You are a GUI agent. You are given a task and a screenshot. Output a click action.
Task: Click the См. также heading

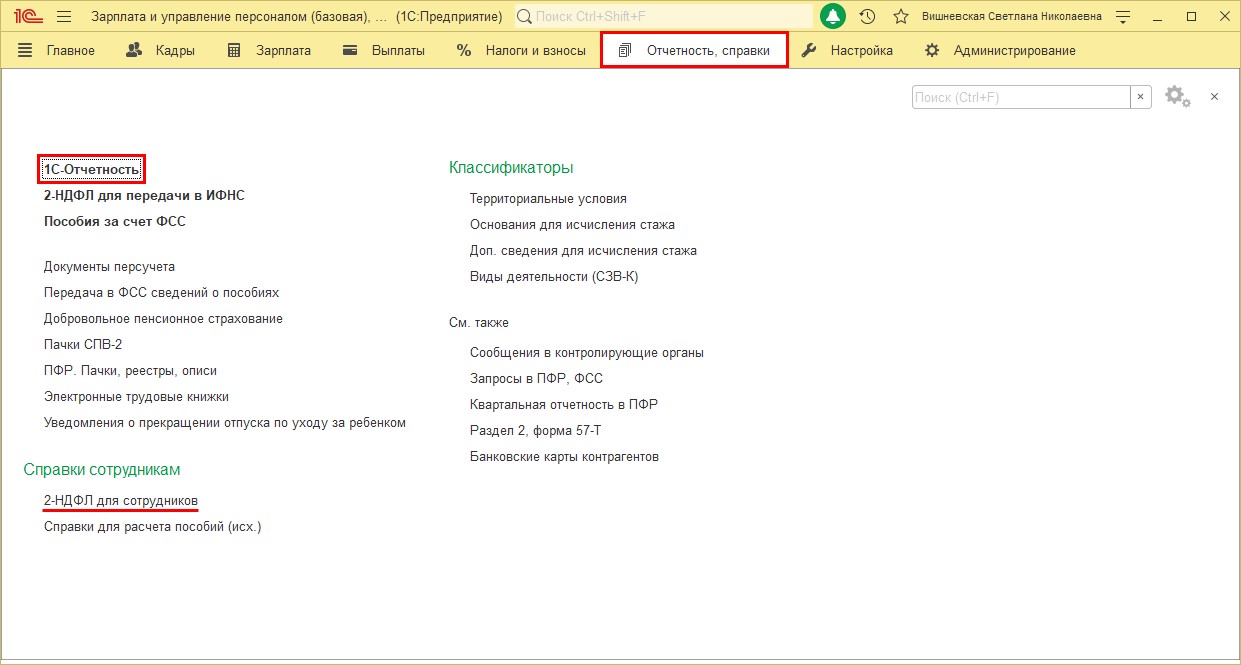479,323
